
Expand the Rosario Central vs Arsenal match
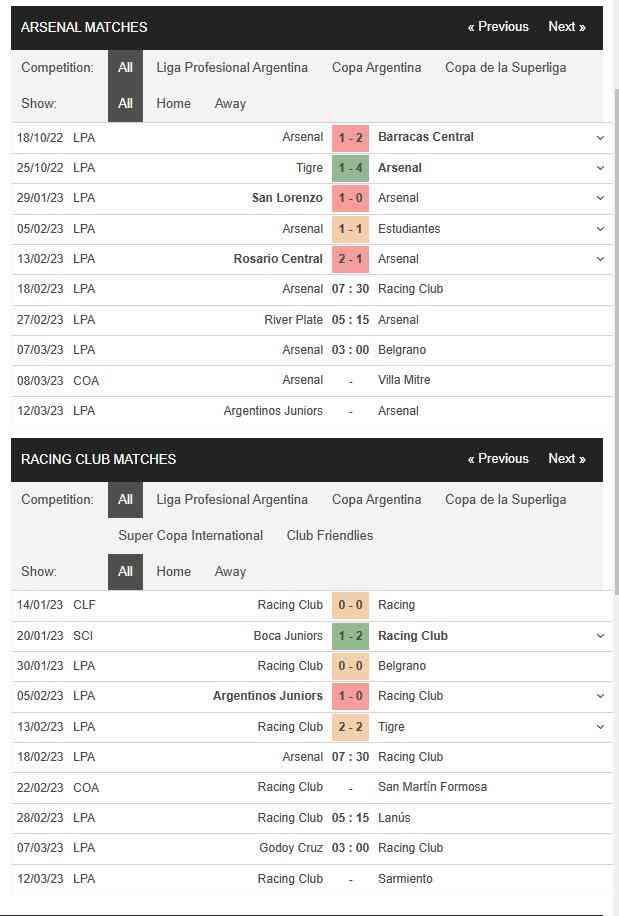pos(599,258)
